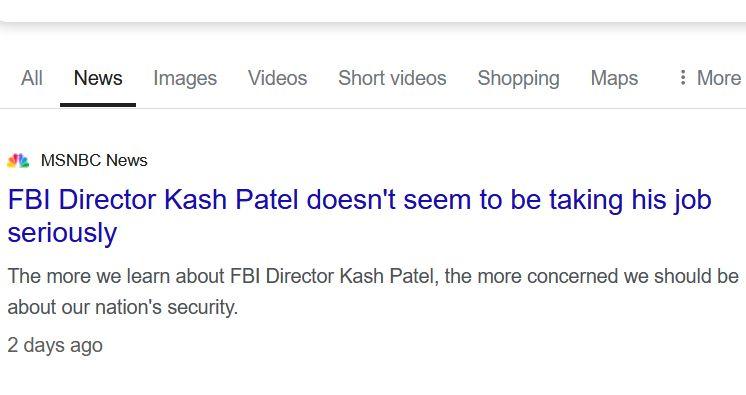Image resolution: width=746 pixels, height=395 pixels.
Task: Click empty area right of MSNBC News
Action: click(428, 161)
